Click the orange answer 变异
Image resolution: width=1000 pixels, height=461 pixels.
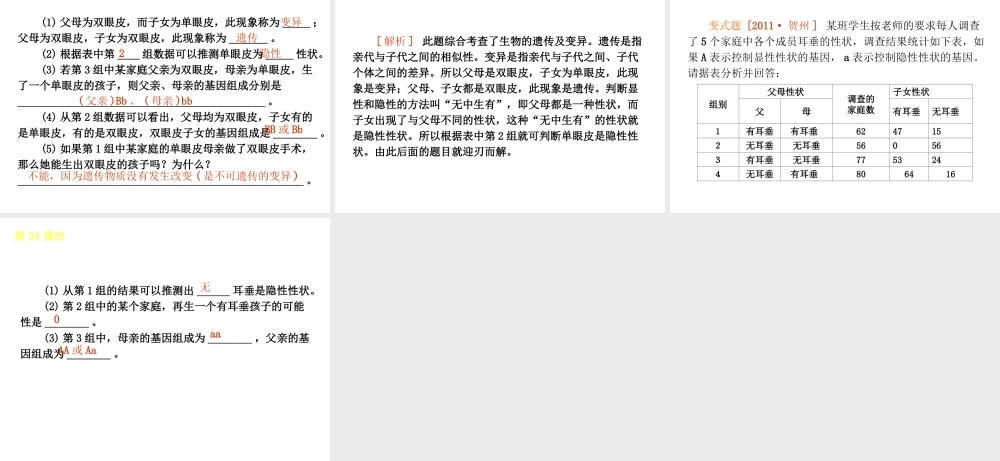coord(292,22)
